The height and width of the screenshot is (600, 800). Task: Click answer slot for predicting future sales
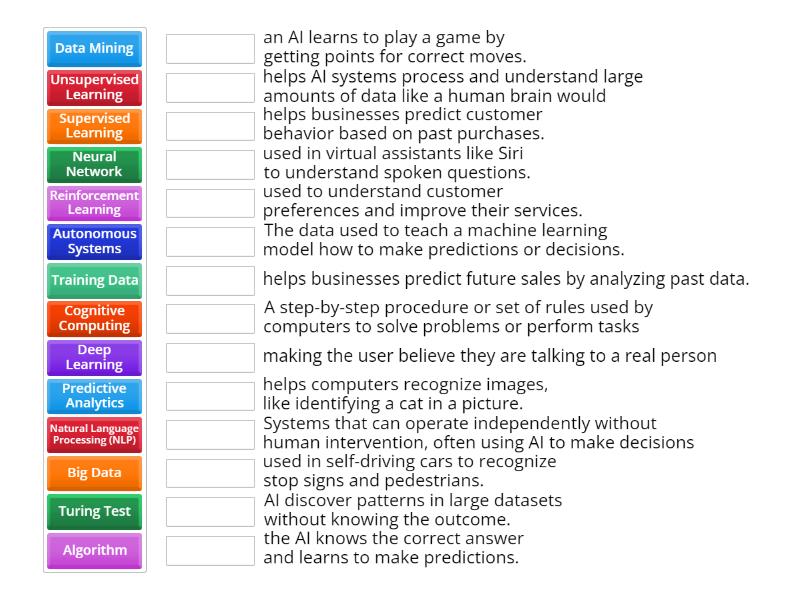[210, 280]
